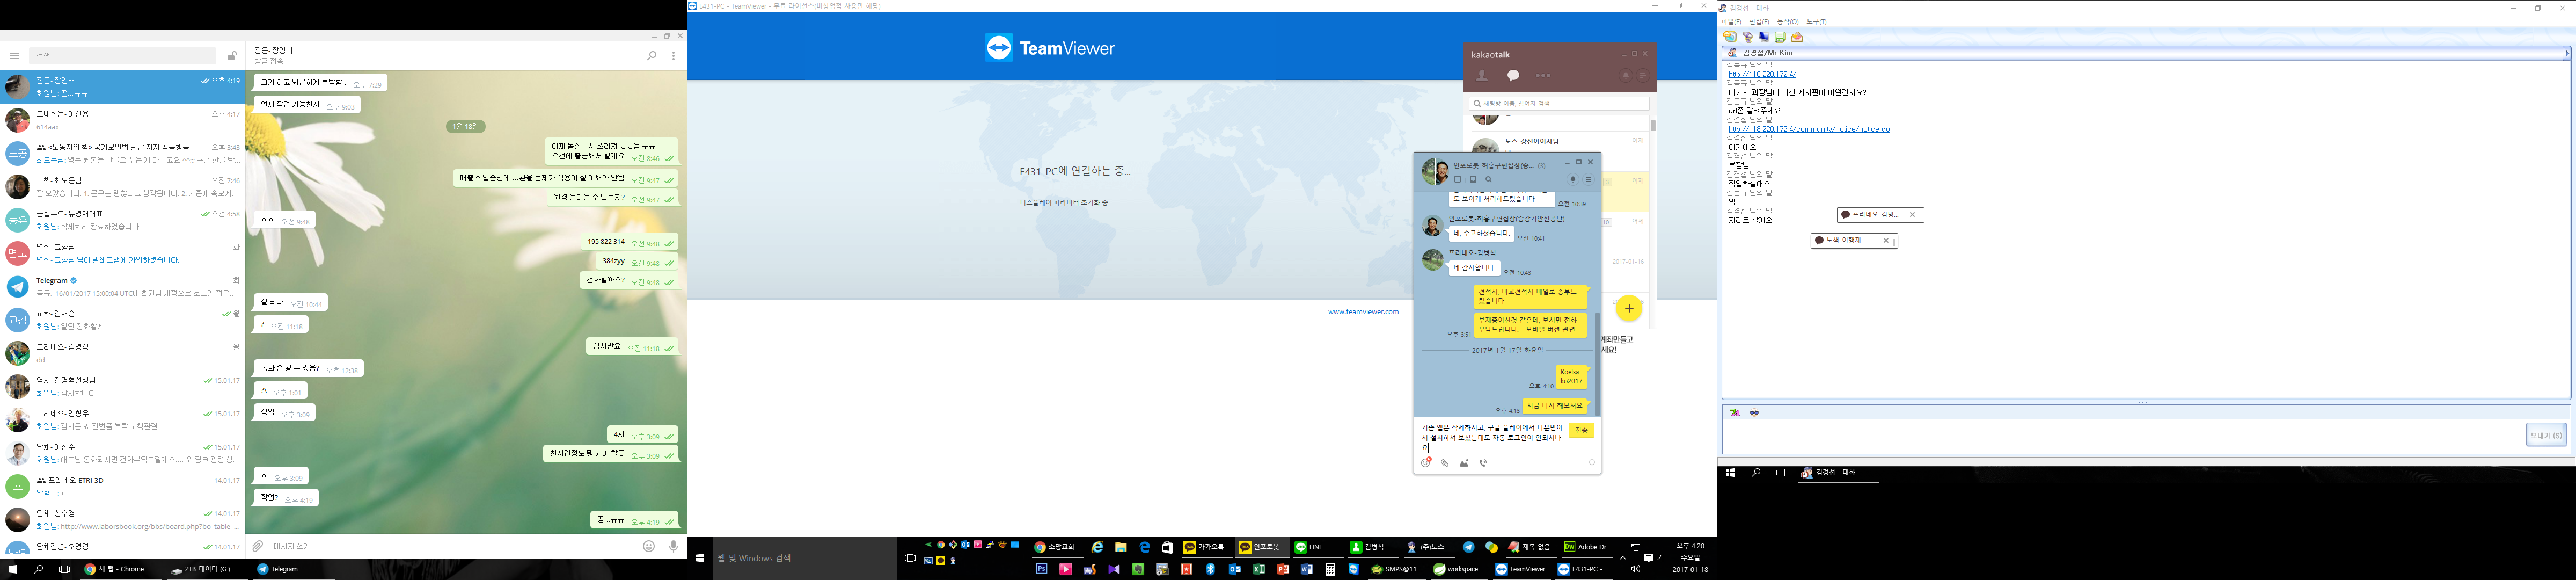2576x580 pixels.
Task: Open www.teamviewer.com link
Action: pos(1363,312)
